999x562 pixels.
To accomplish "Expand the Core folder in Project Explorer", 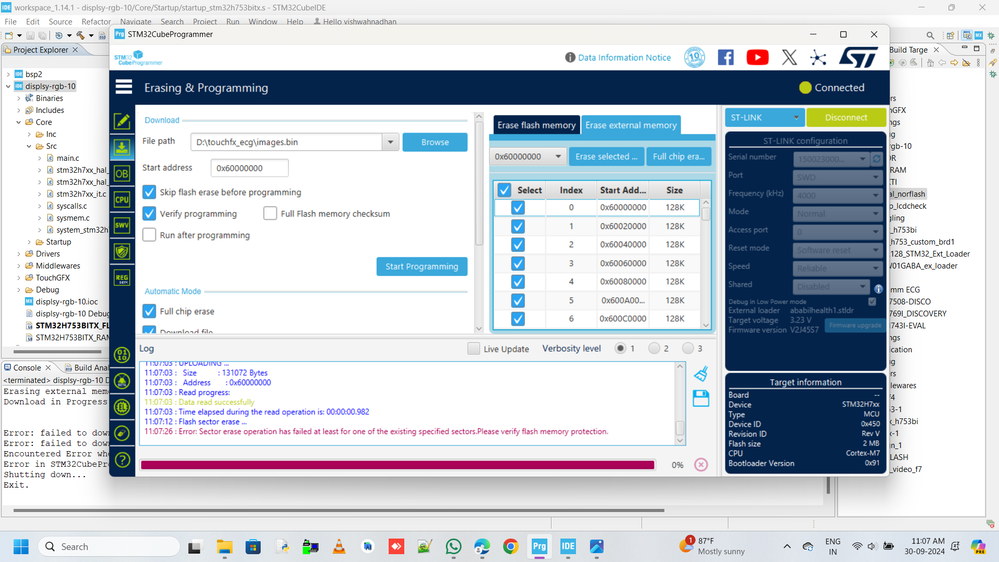I will (19, 122).
